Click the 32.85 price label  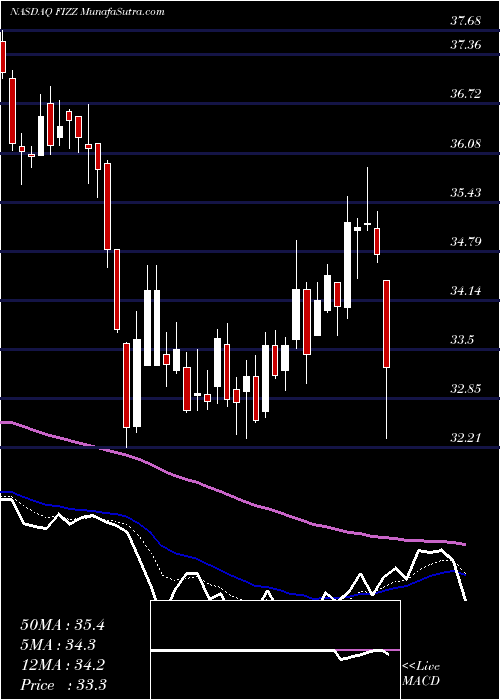(466, 388)
